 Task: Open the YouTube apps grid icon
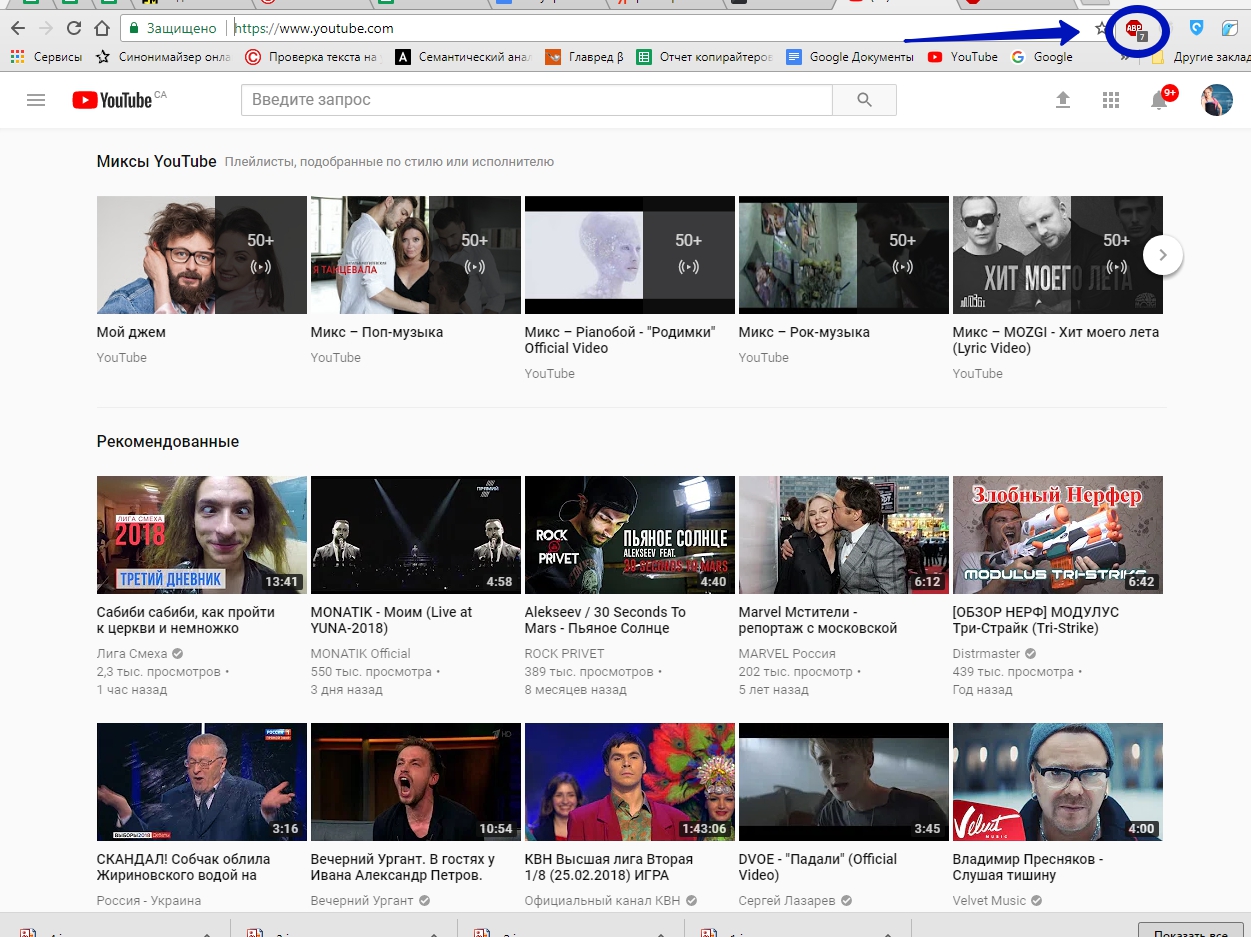(1110, 100)
